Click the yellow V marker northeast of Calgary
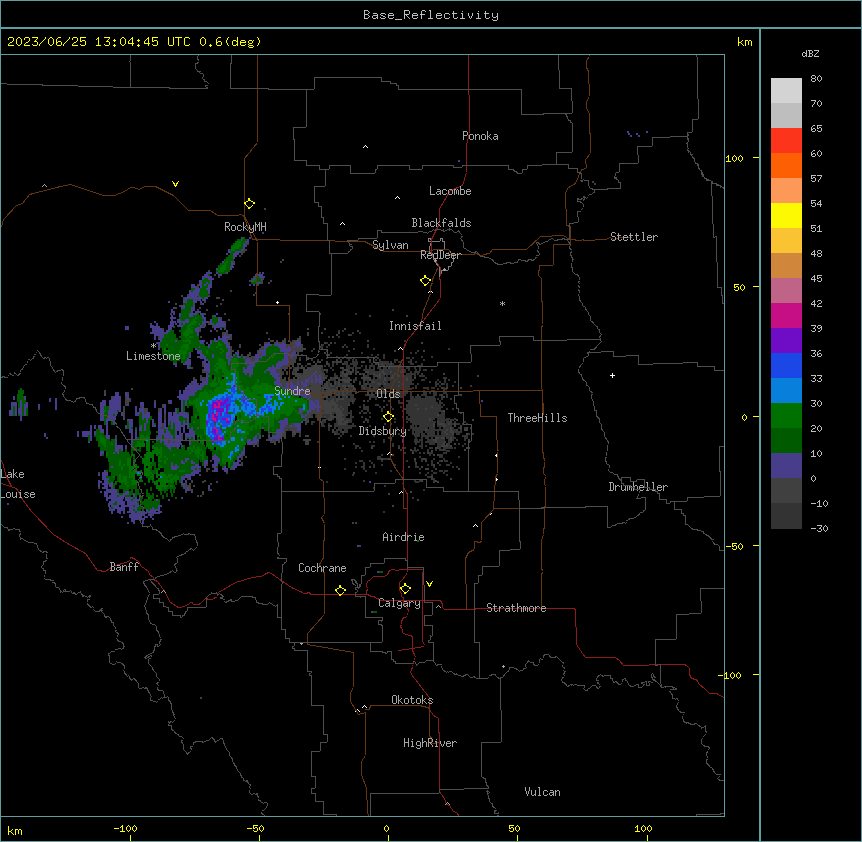 point(429,584)
